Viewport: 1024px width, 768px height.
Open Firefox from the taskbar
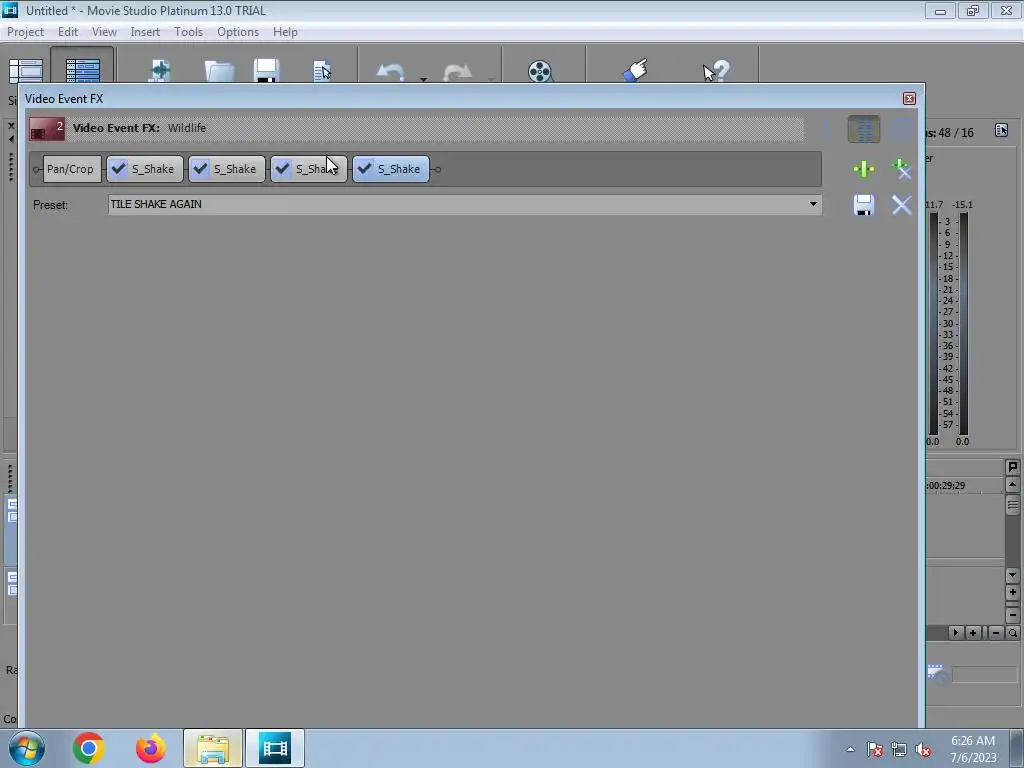pos(150,748)
